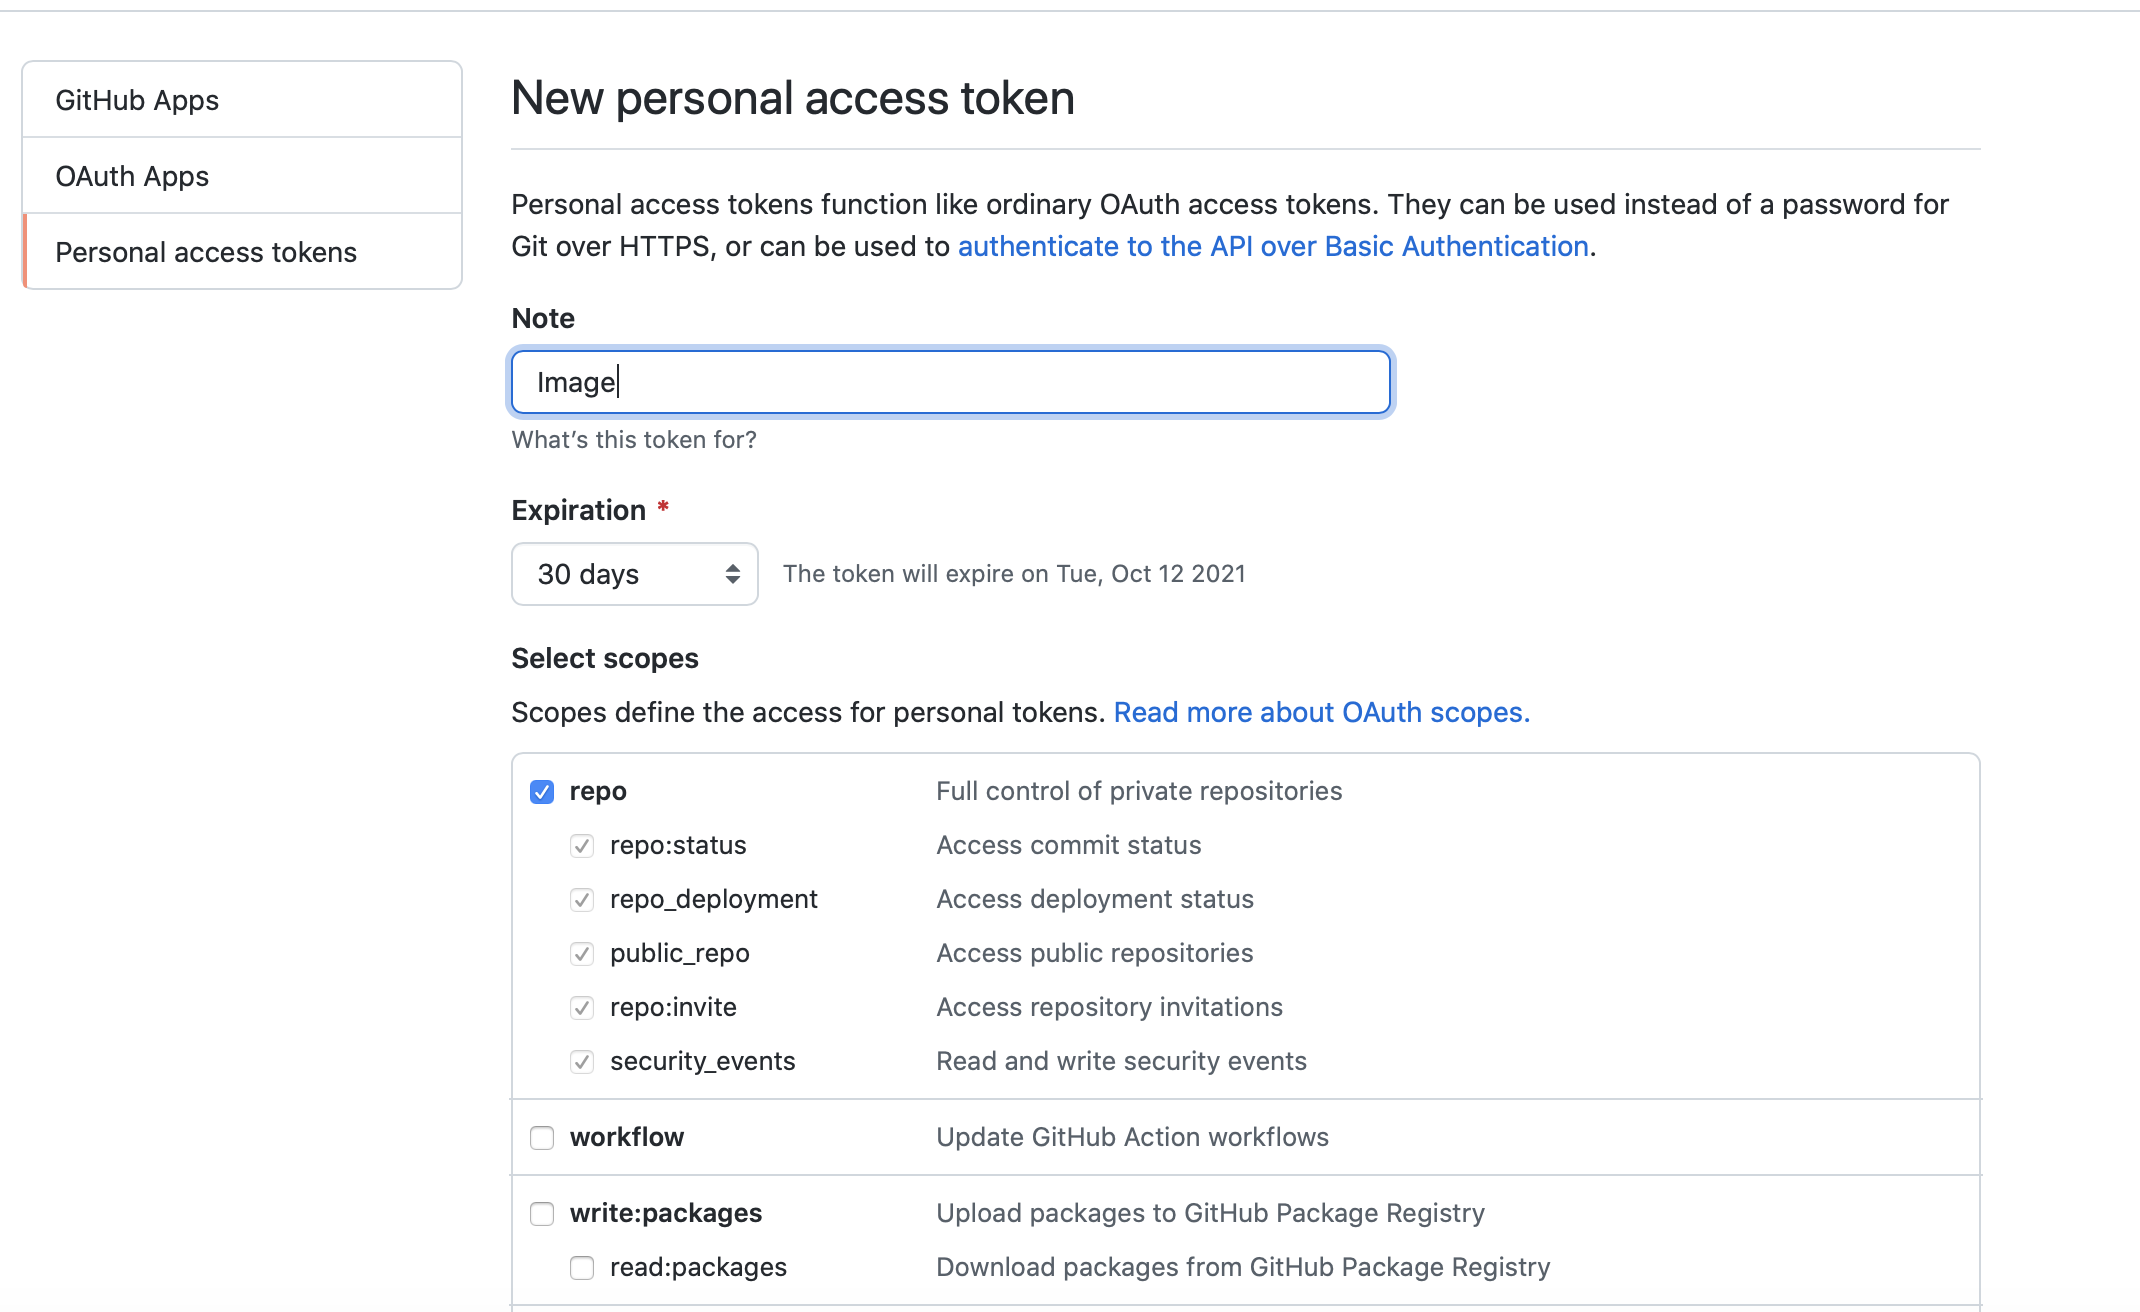Check the write:packages scope

542,1214
